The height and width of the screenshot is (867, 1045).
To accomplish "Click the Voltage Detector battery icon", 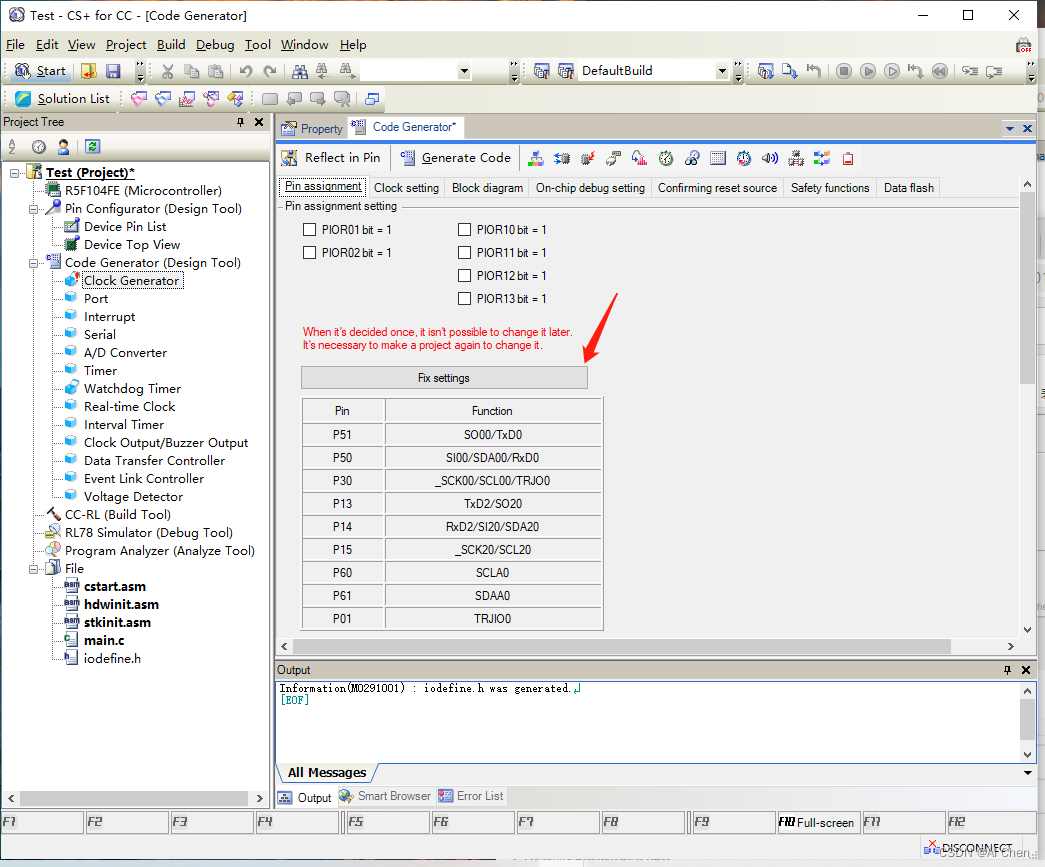I will tap(848, 158).
